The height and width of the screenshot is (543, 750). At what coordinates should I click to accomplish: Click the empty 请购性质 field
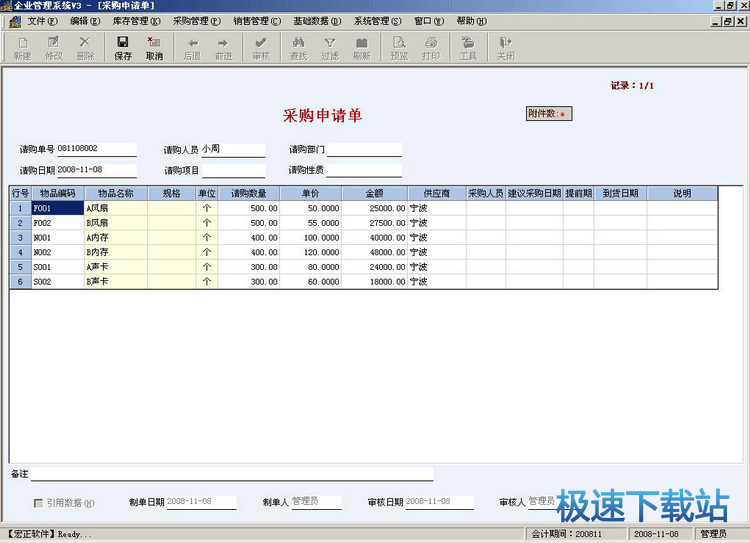click(x=364, y=170)
